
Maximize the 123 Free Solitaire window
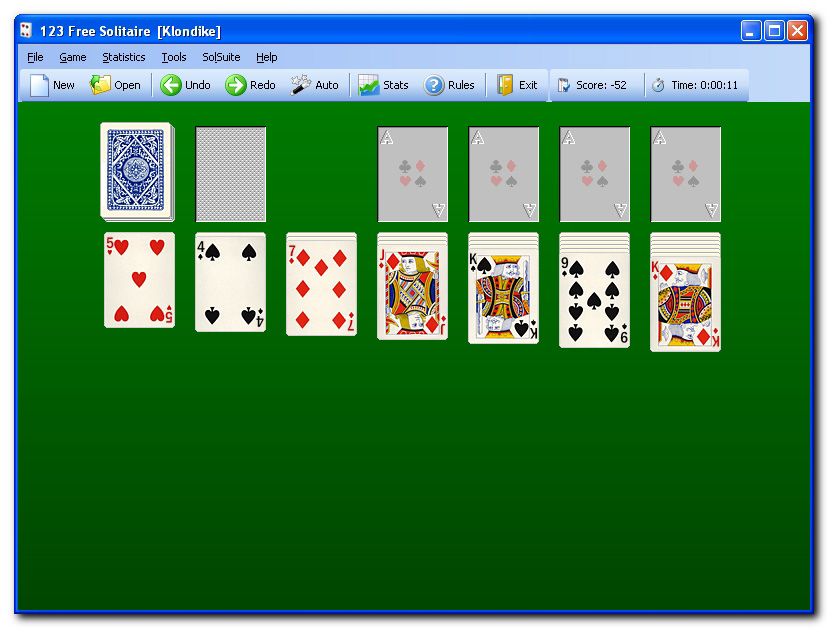point(774,31)
